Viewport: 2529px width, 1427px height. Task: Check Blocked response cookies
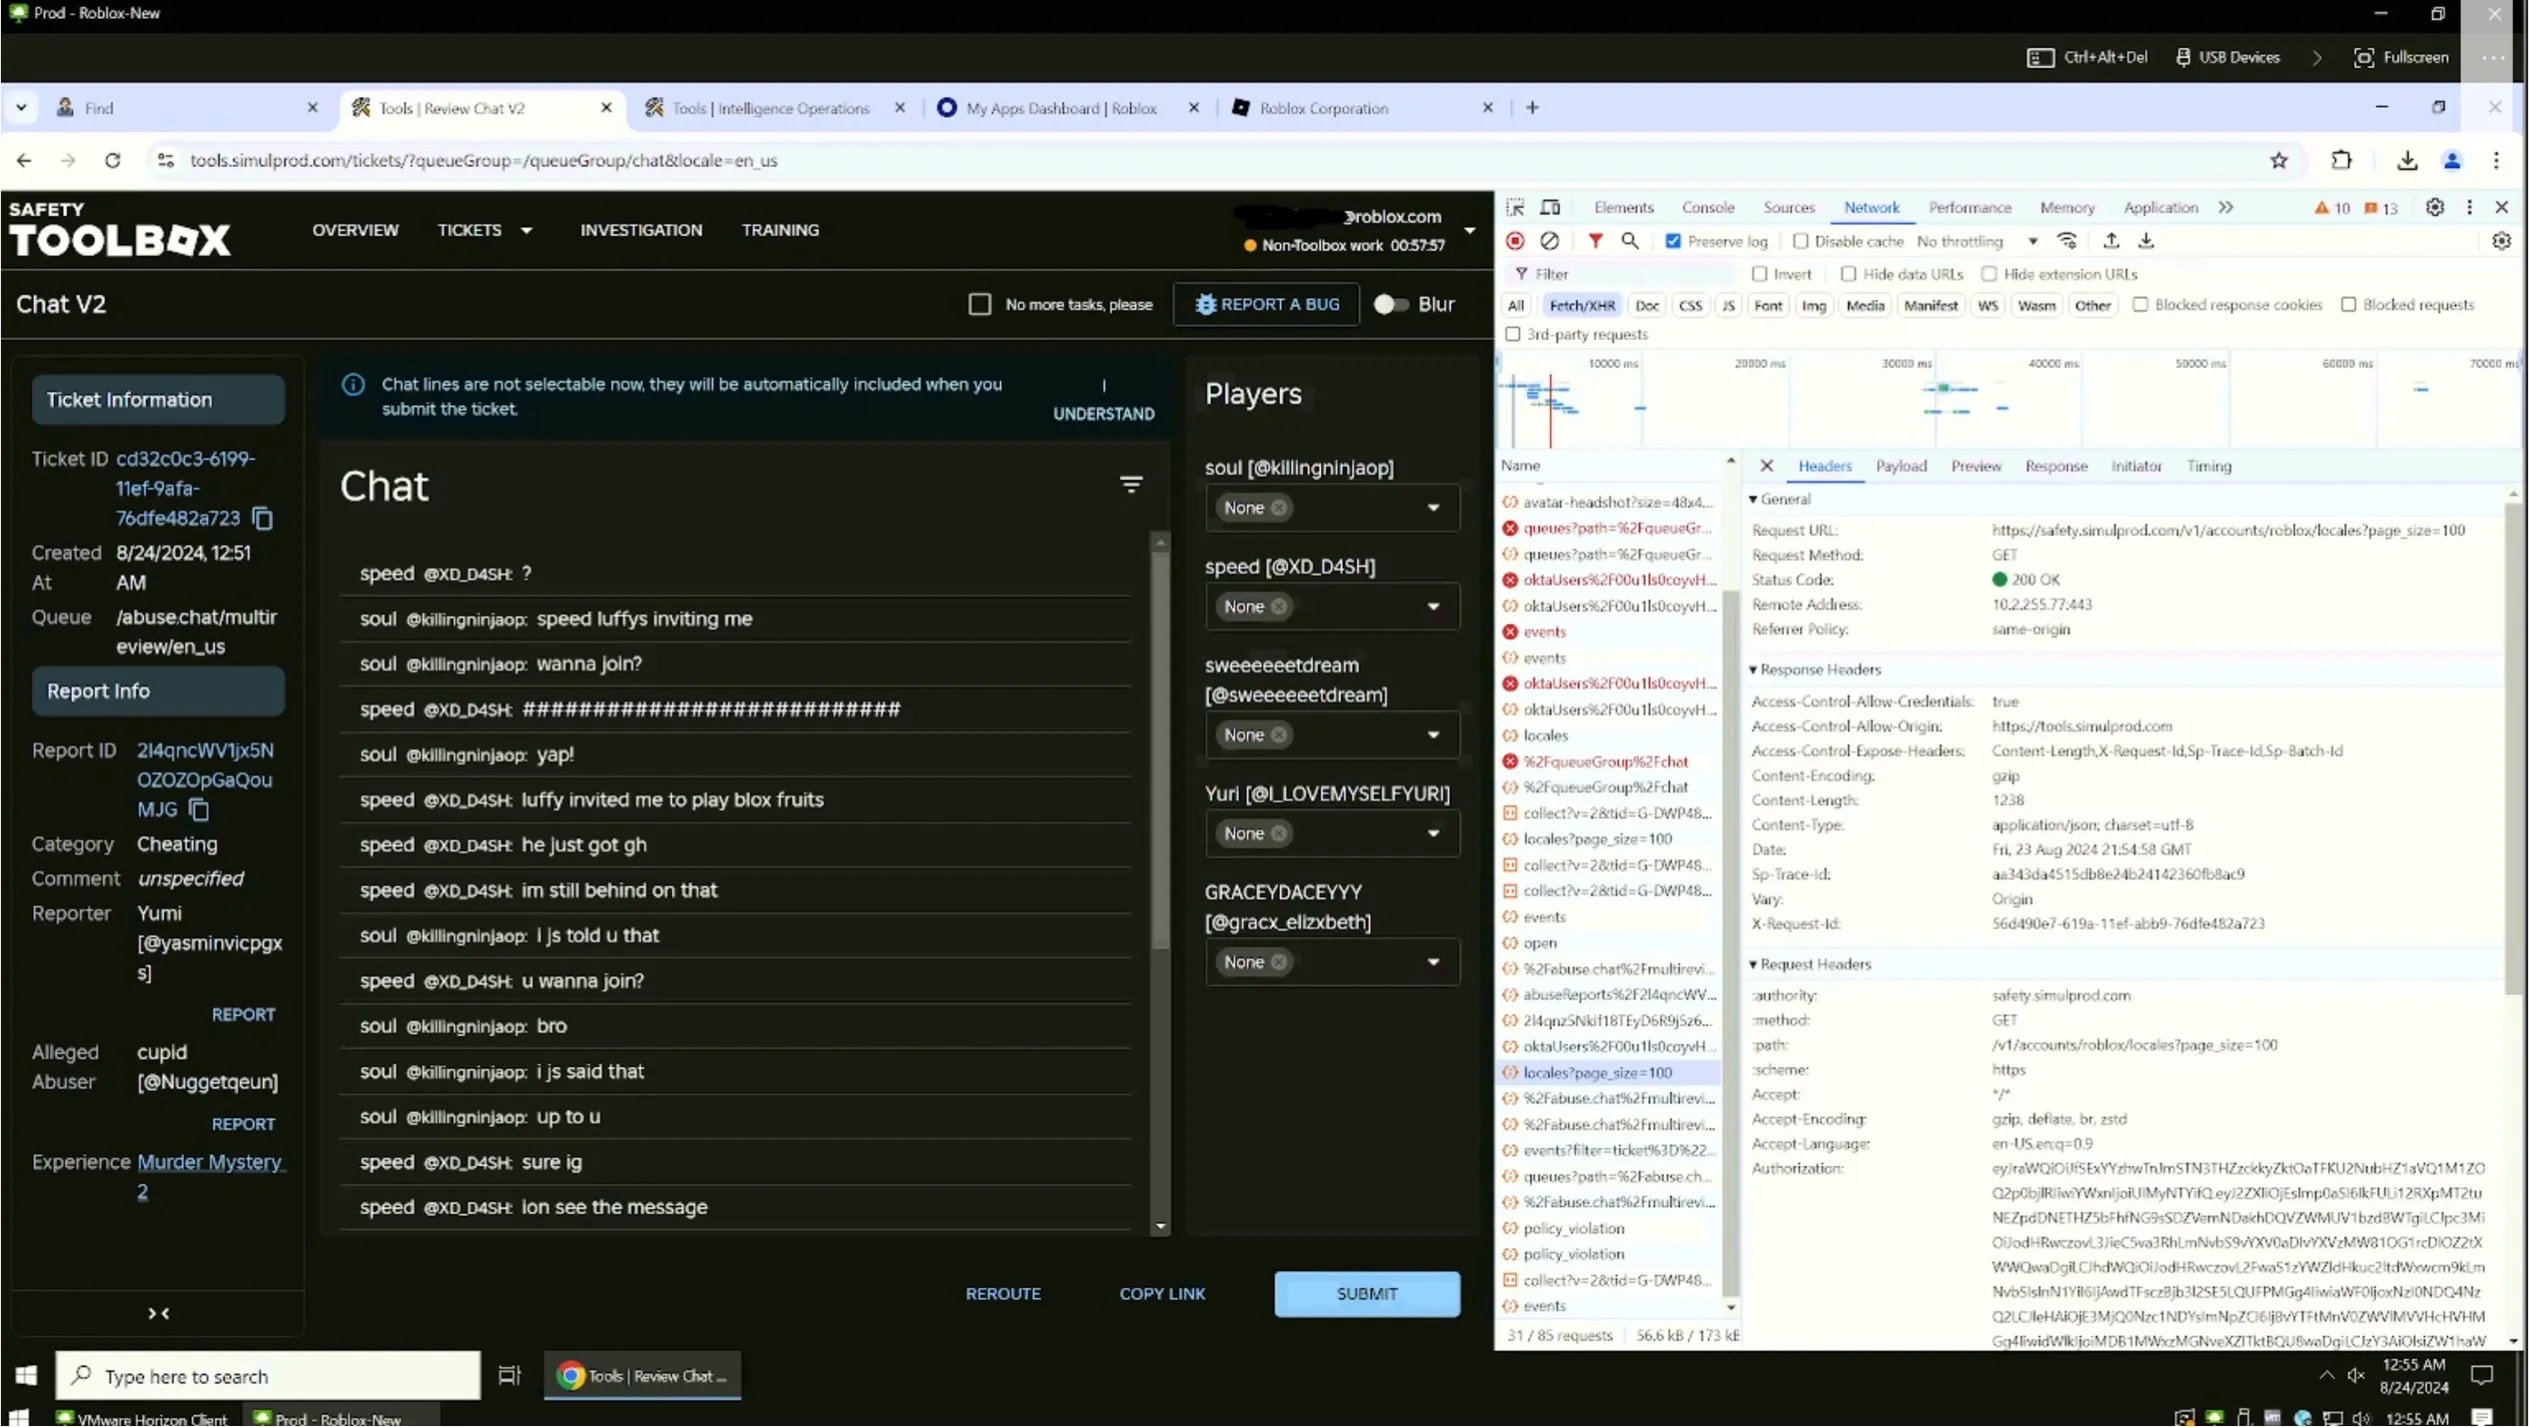(x=2140, y=305)
